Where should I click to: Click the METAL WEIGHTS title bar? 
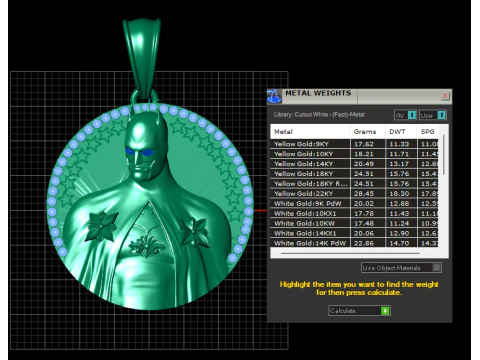tap(359, 96)
